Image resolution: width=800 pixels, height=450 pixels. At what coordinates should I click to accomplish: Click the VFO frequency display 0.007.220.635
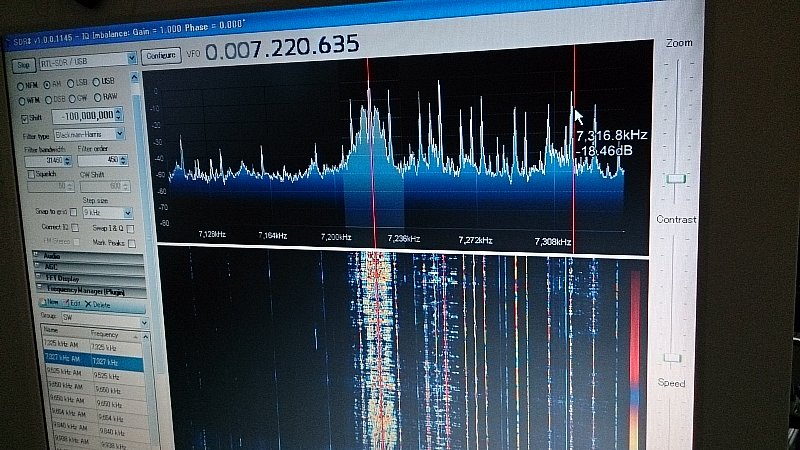pyautogui.click(x=282, y=48)
